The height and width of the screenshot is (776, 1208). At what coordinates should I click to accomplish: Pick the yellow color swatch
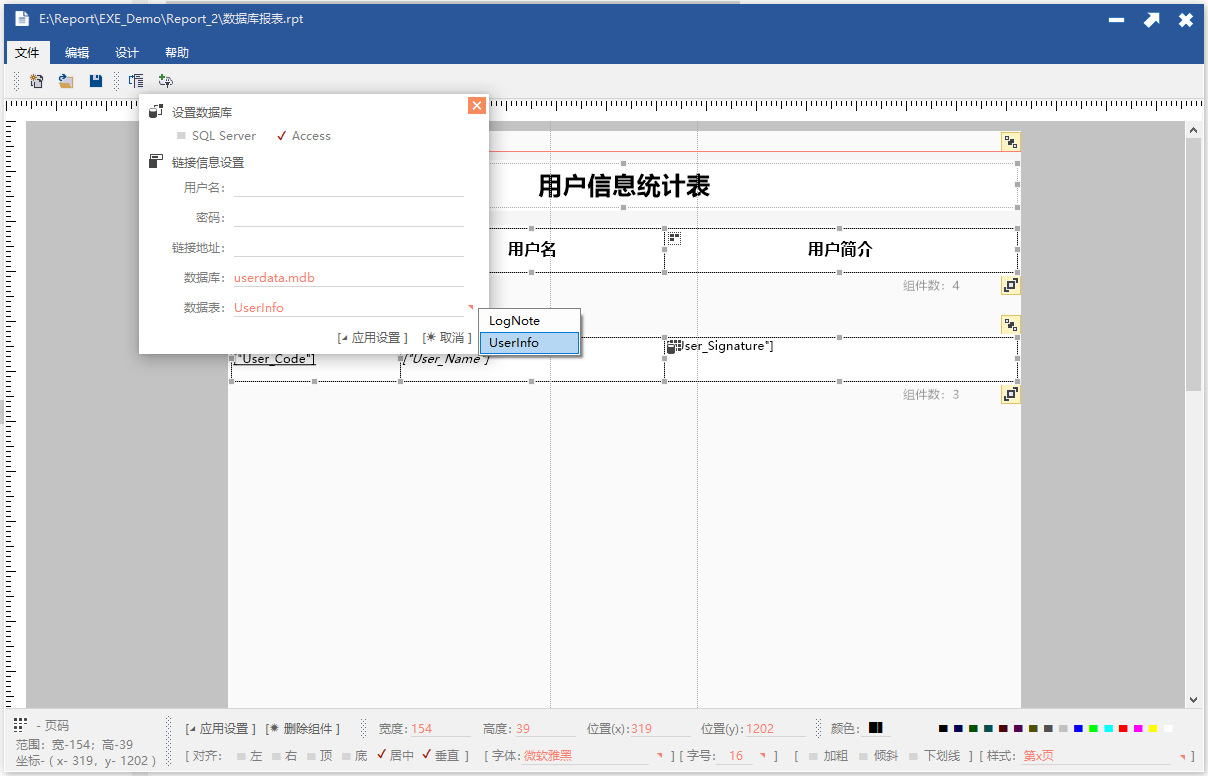[x=1153, y=729]
